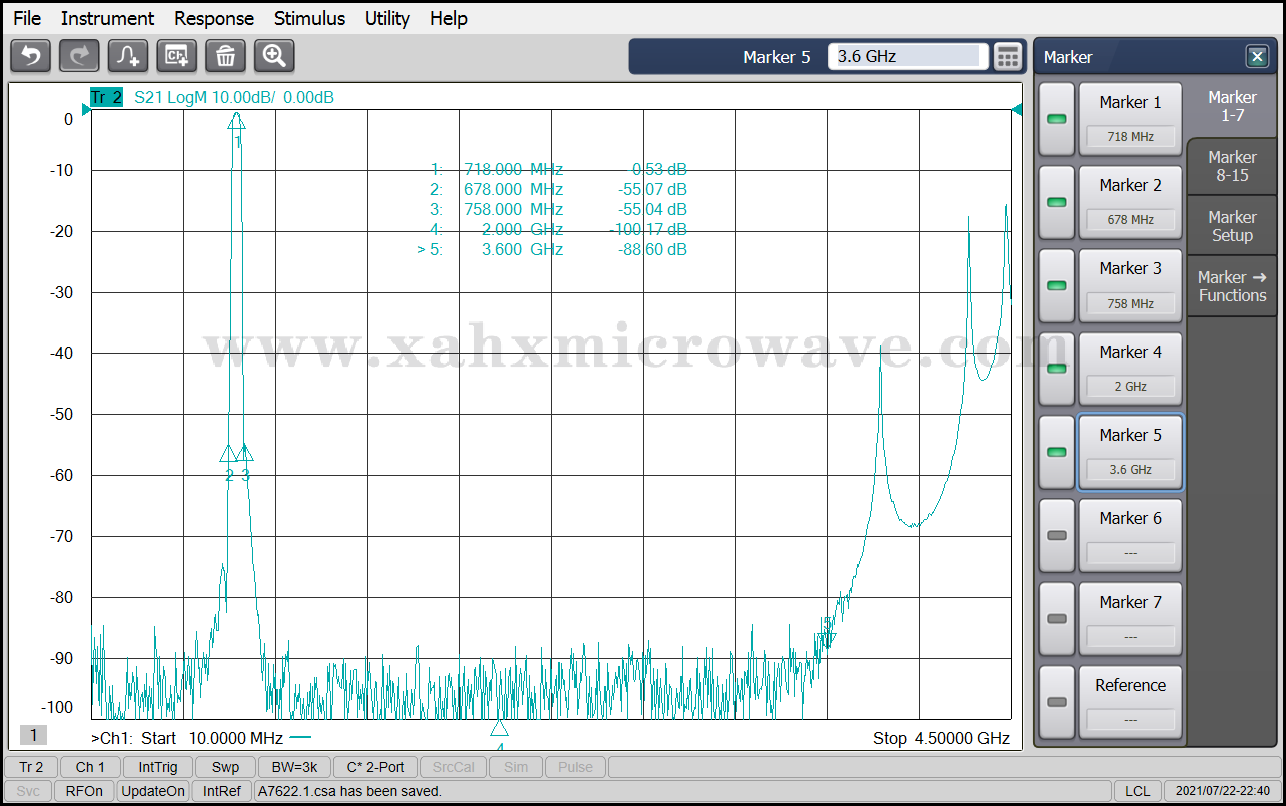The height and width of the screenshot is (806, 1286).
Task: Open Marker Functions tab
Action: click(x=1232, y=286)
